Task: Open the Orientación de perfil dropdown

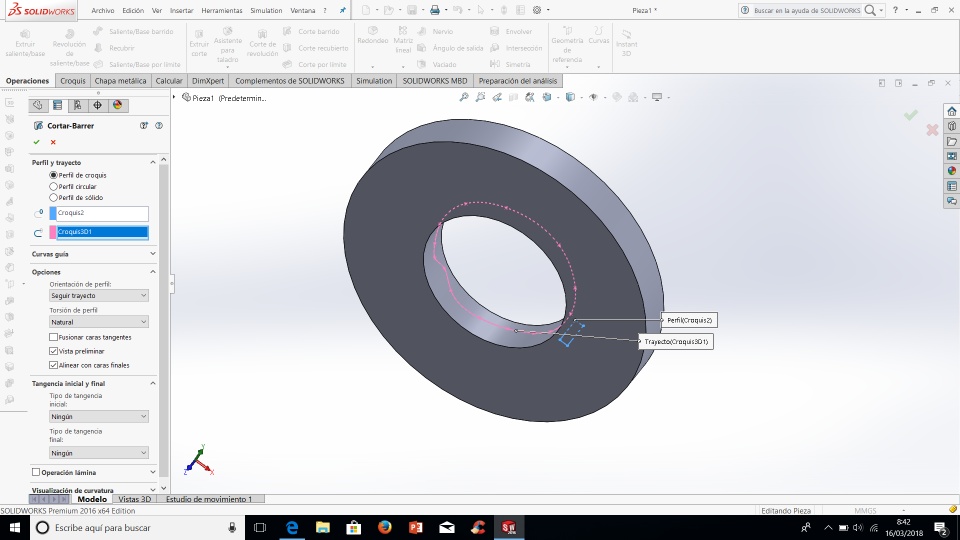Action: coord(98,296)
